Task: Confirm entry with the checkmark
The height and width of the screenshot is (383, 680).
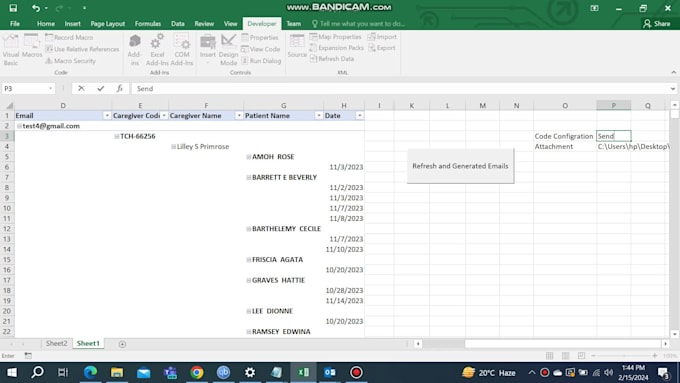Action: [101, 88]
